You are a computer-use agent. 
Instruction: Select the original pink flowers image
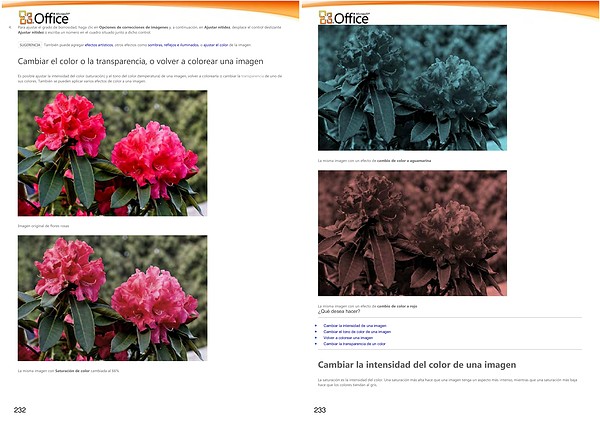click(x=112, y=153)
